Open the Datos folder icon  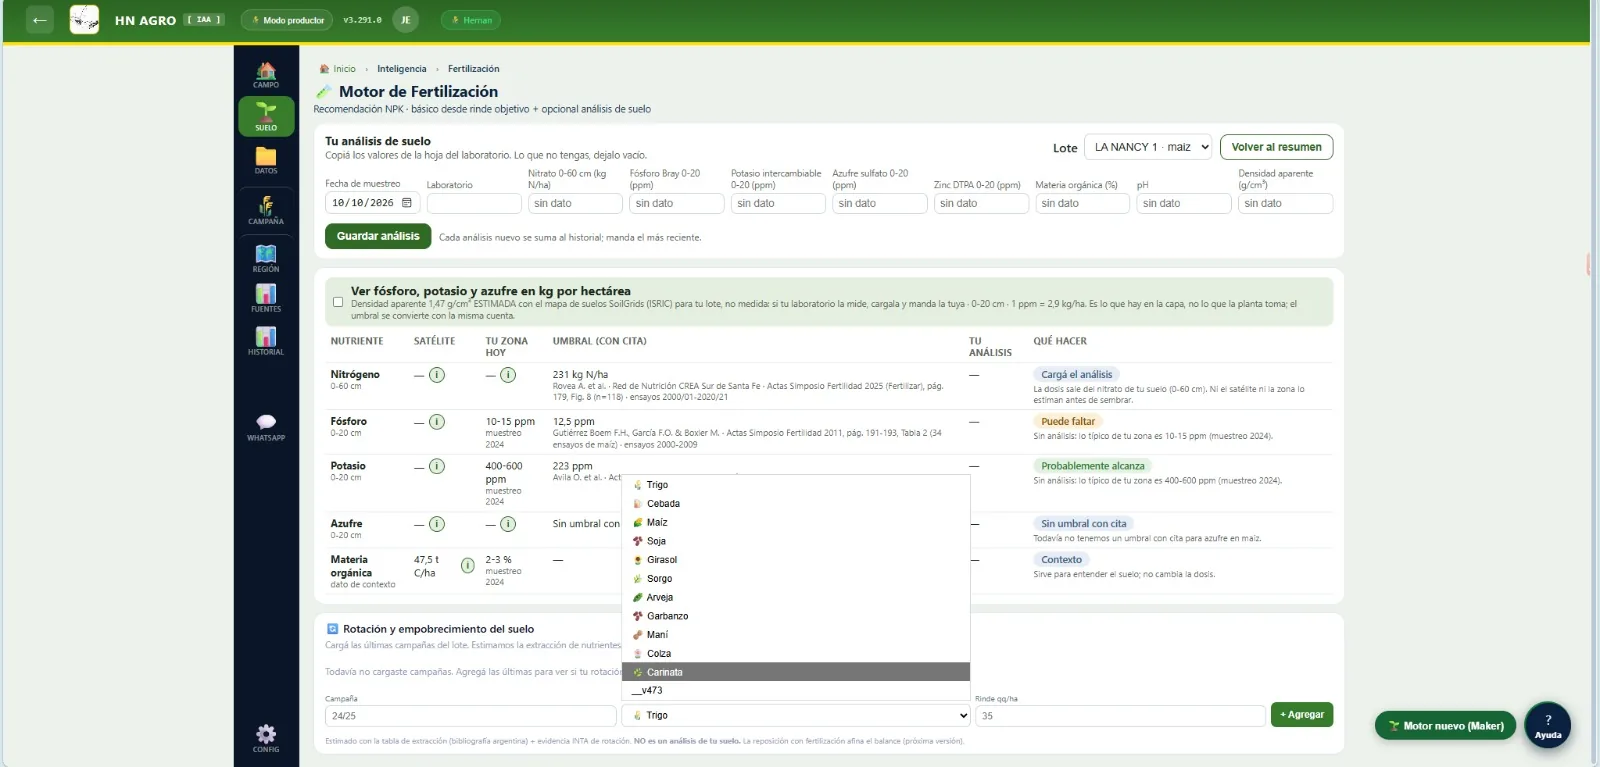click(266, 160)
